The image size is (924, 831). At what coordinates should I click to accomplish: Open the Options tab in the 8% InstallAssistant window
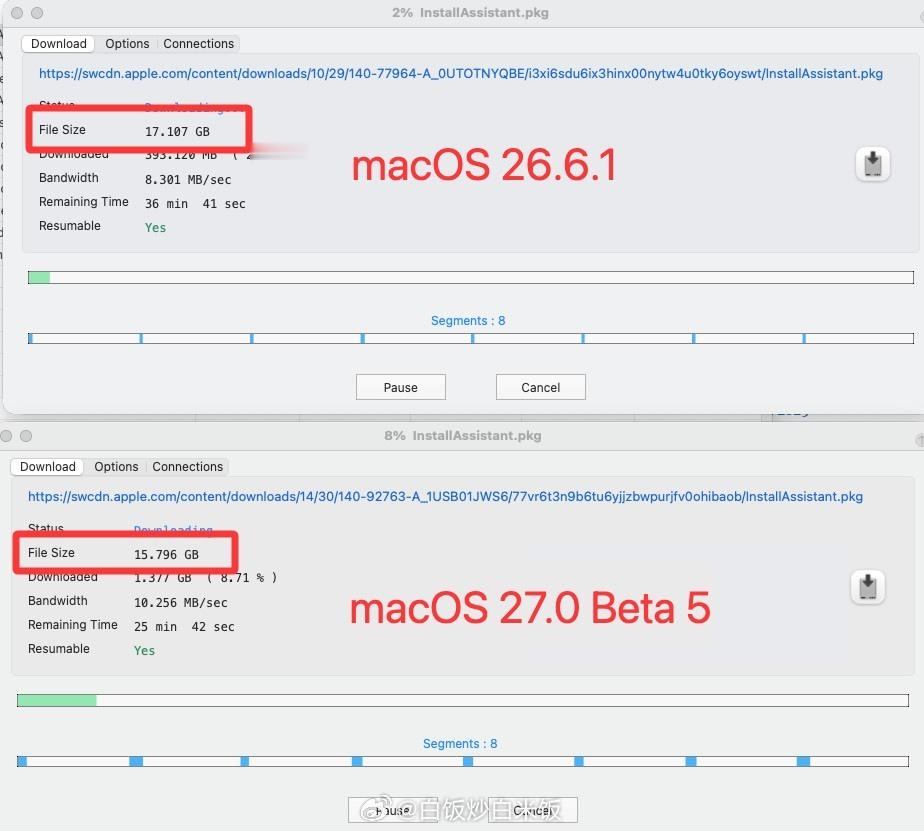[116, 467]
